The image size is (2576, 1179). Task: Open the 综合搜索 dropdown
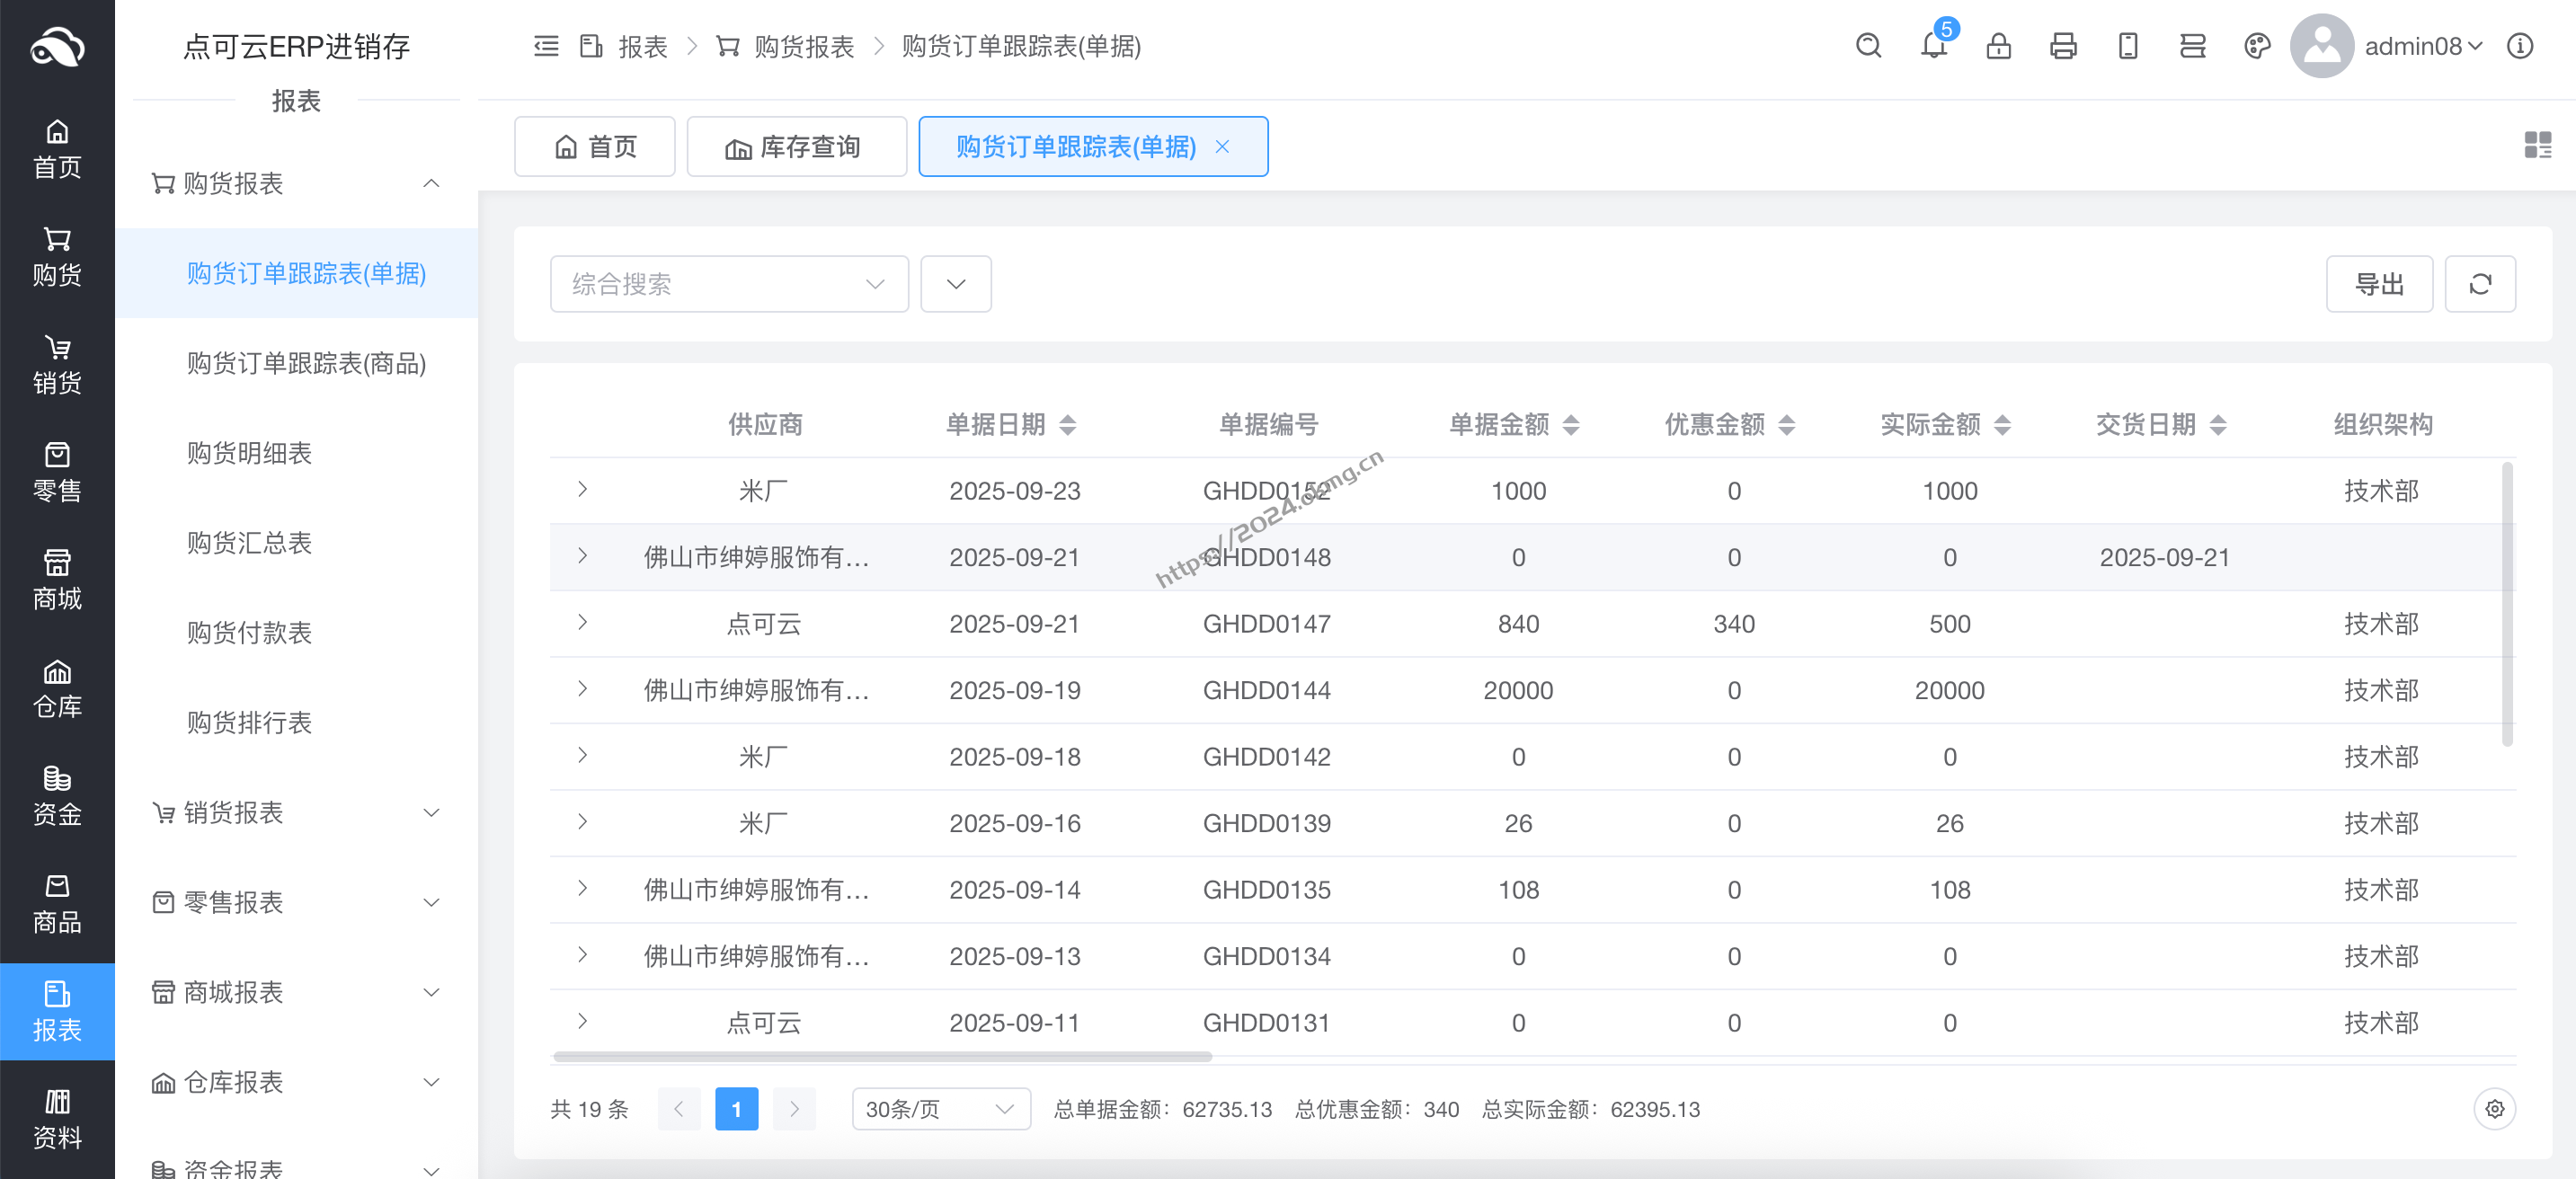[729, 284]
